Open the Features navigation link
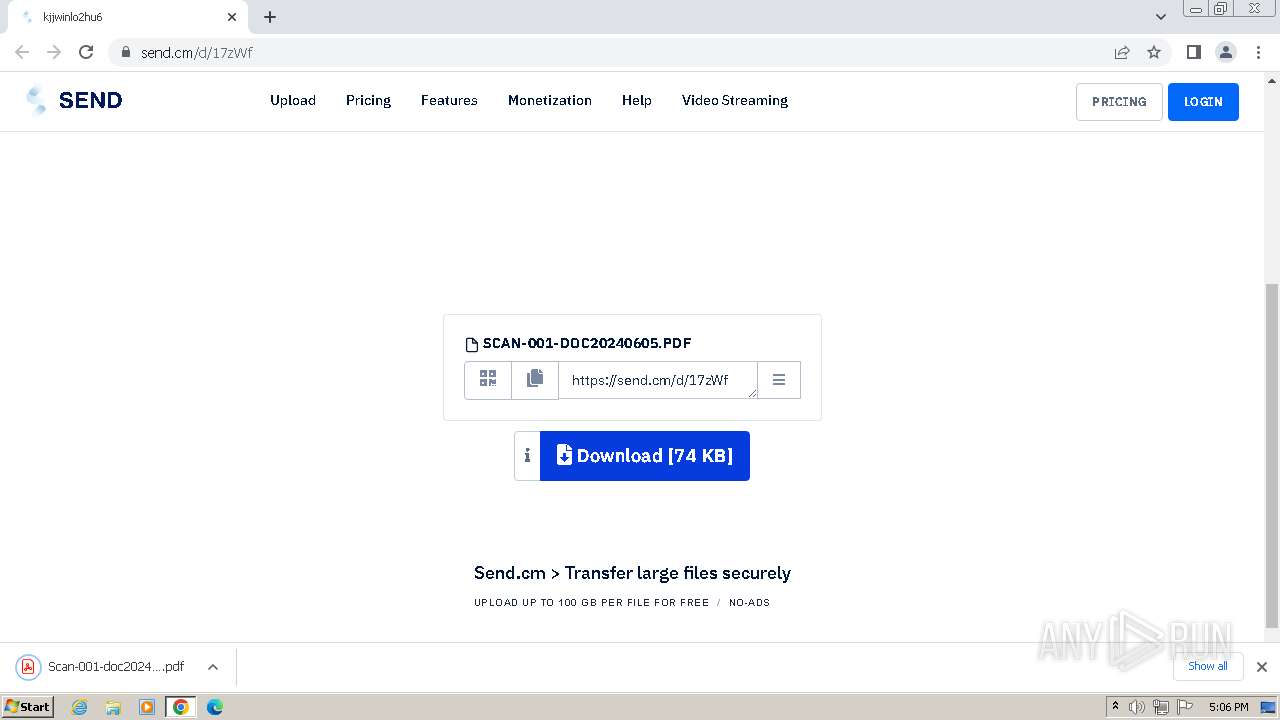 pos(449,100)
